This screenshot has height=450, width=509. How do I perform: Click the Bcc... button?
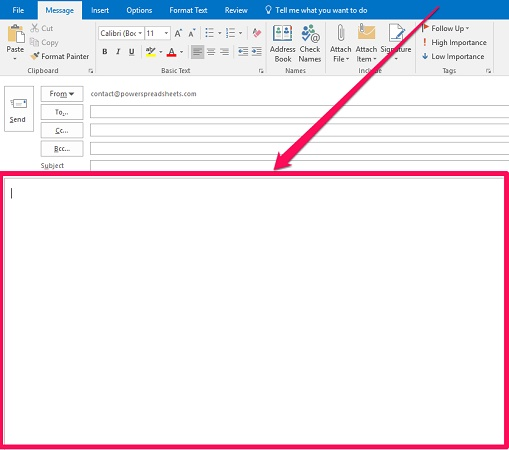tap(62, 149)
